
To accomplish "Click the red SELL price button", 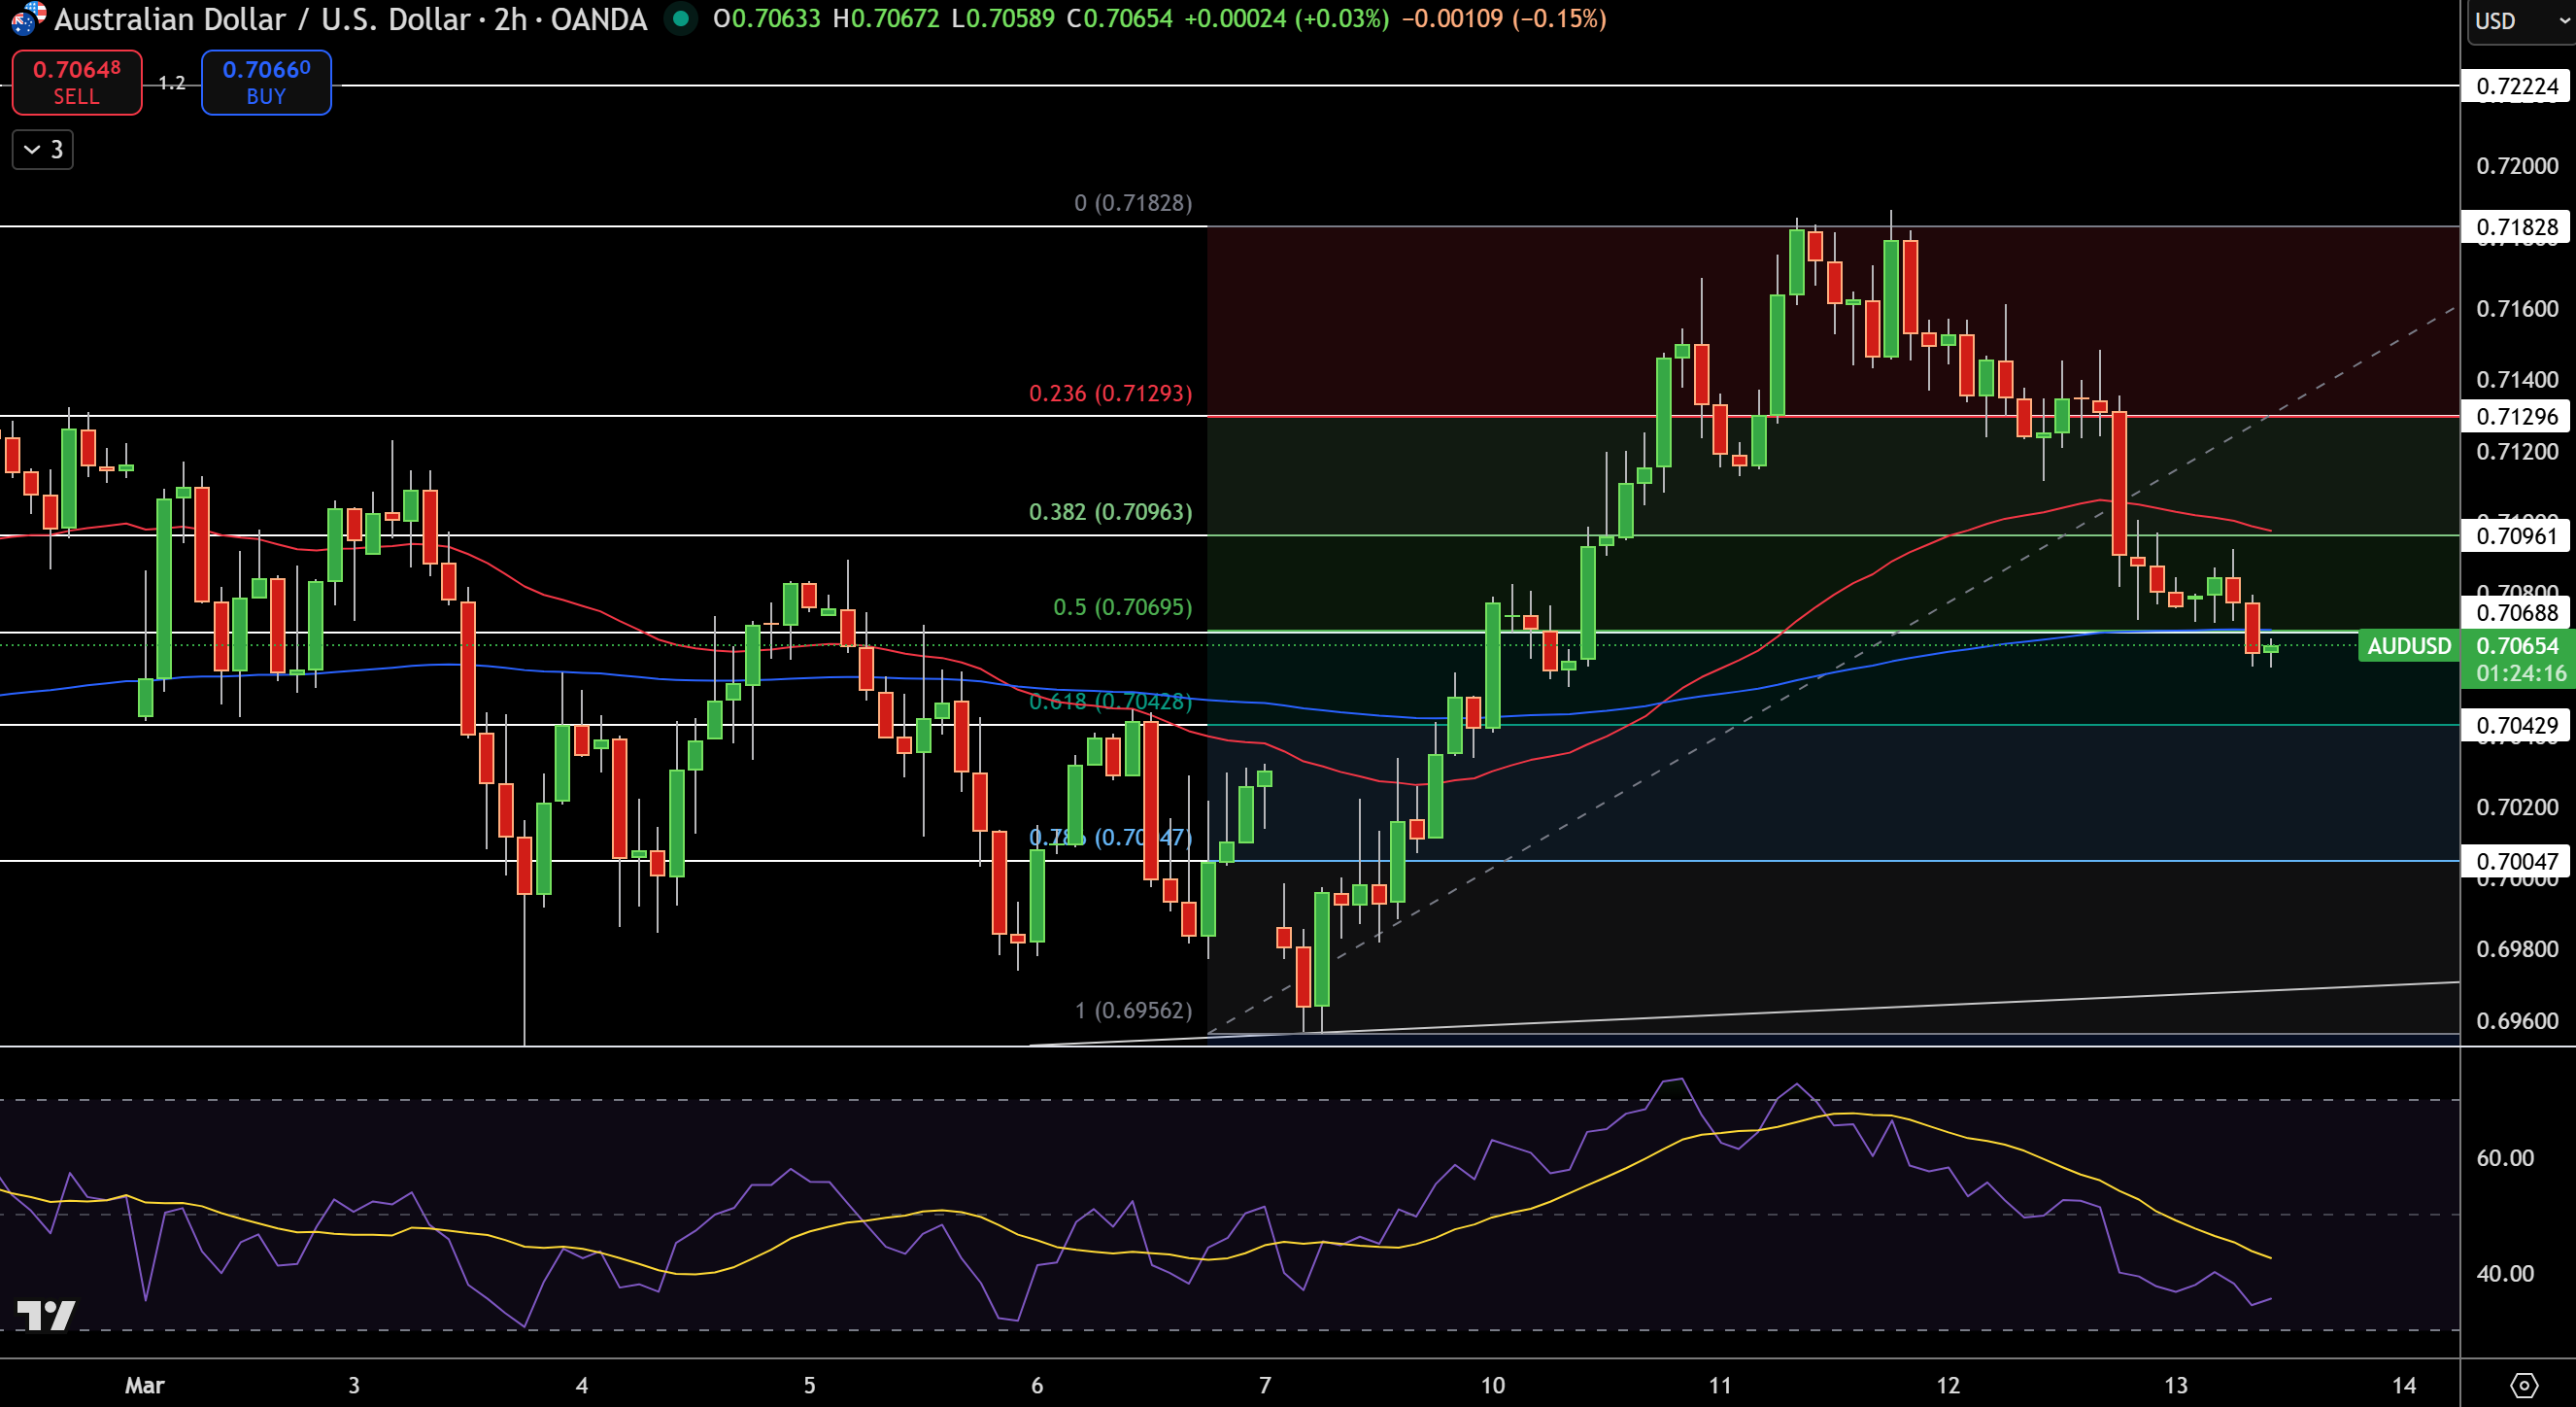I will tap(77, 83).
